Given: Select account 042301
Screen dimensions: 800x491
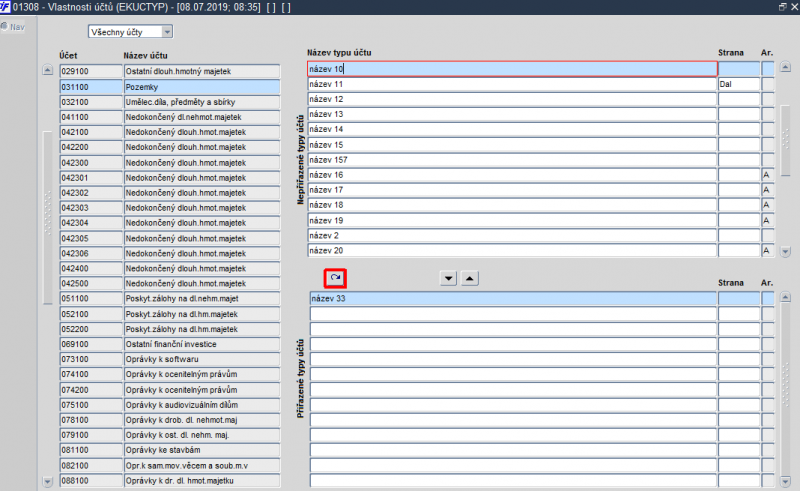Looking at the screenshot, I should tap(91, 178).
